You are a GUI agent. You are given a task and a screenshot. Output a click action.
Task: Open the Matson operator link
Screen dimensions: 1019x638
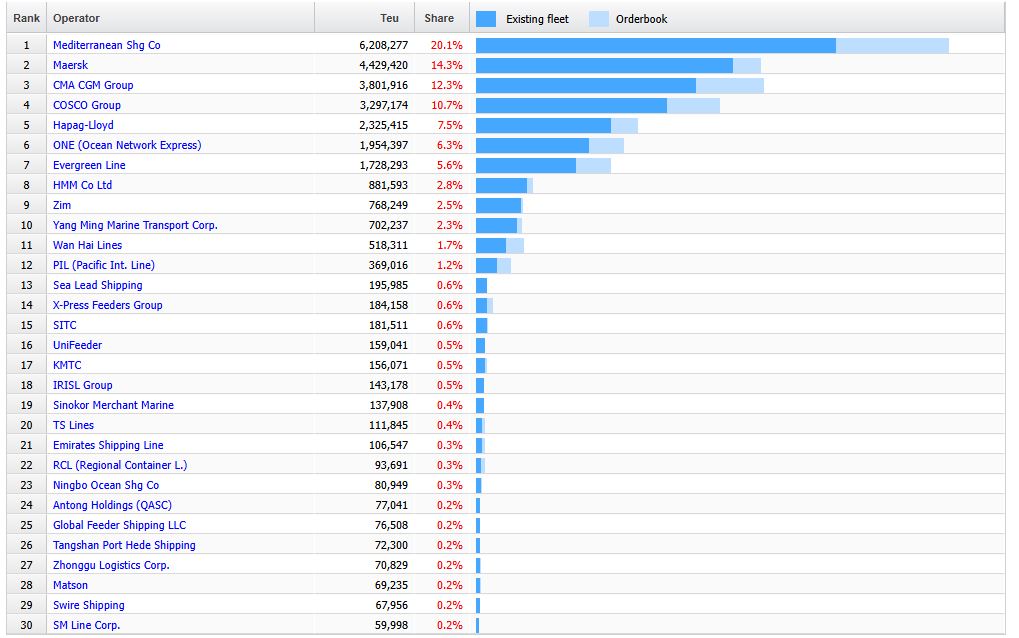[x=70, y=585]
